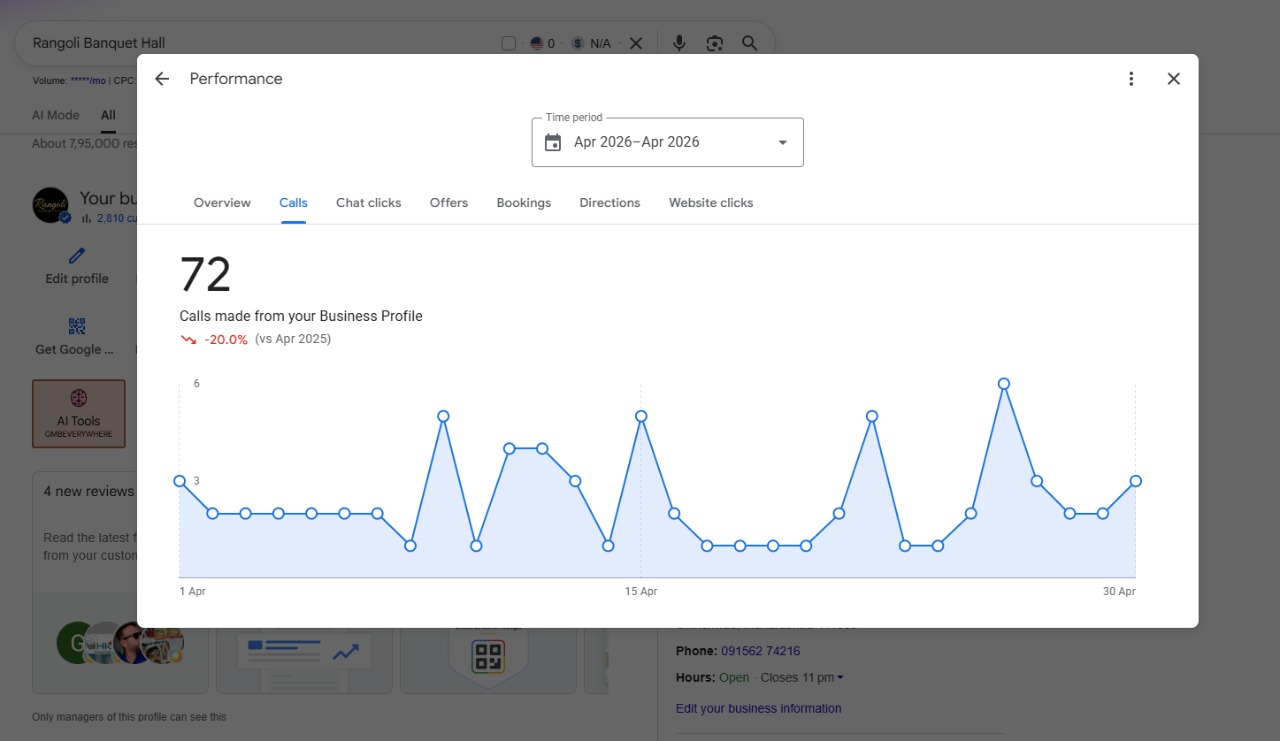The width and height of the screenshot is (1280, 741).
Task: Select the Directions tab
Action: (610, 202)
